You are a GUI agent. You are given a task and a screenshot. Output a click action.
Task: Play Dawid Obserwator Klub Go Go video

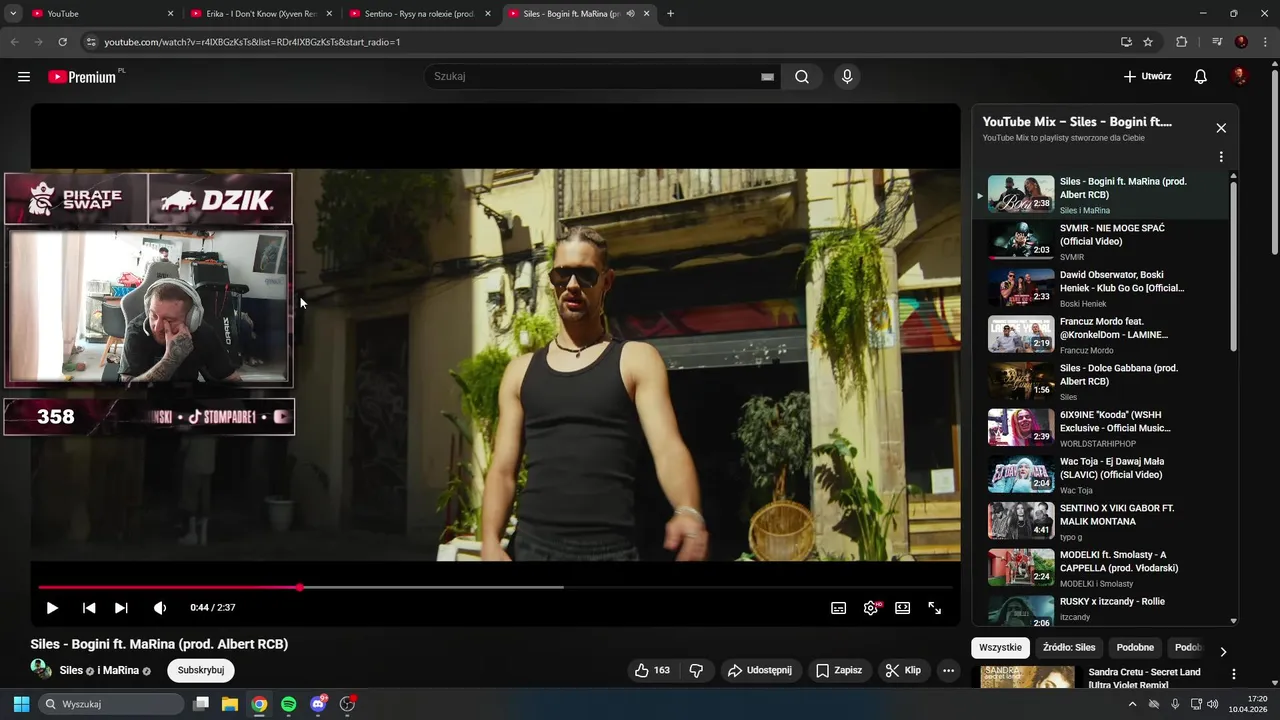pos(1100,289)
